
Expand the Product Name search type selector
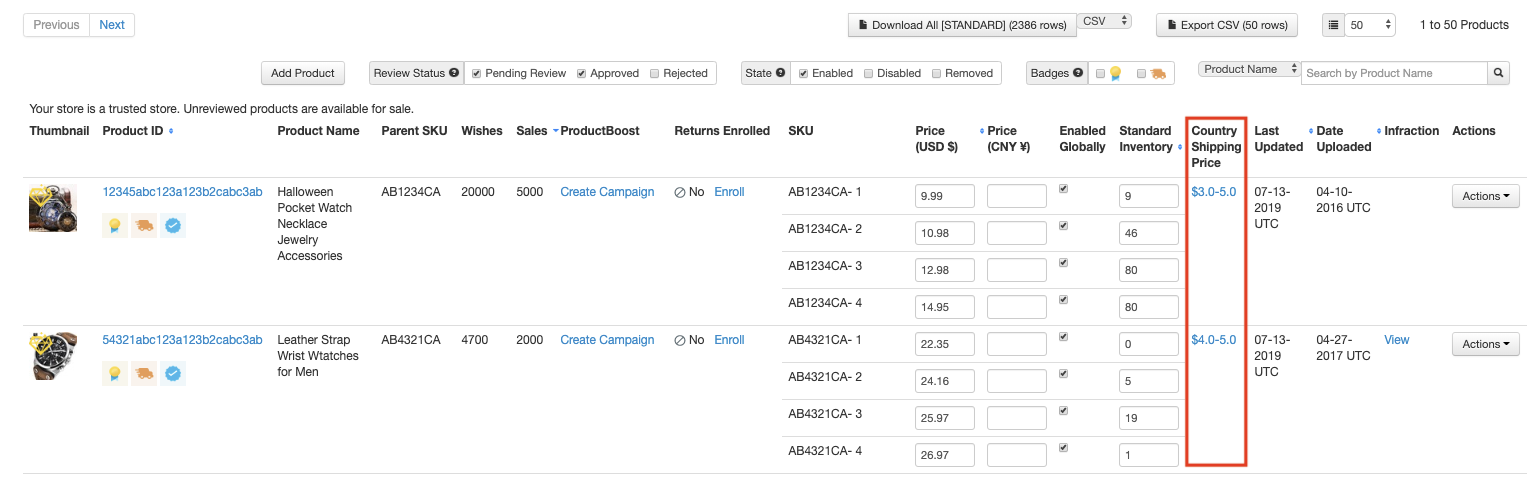(x=1250, y=70)
